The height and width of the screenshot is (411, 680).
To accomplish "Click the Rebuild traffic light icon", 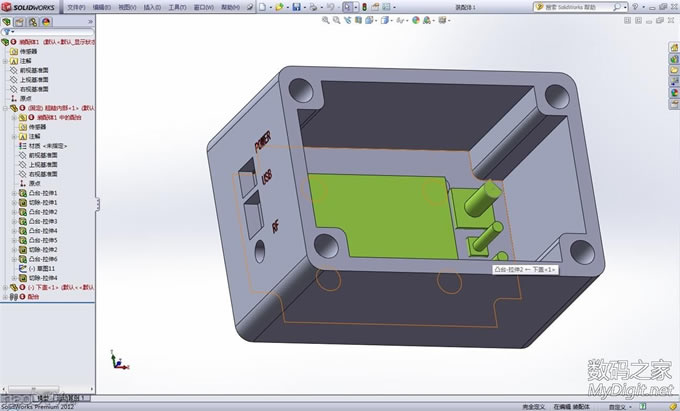I will 363,7.
